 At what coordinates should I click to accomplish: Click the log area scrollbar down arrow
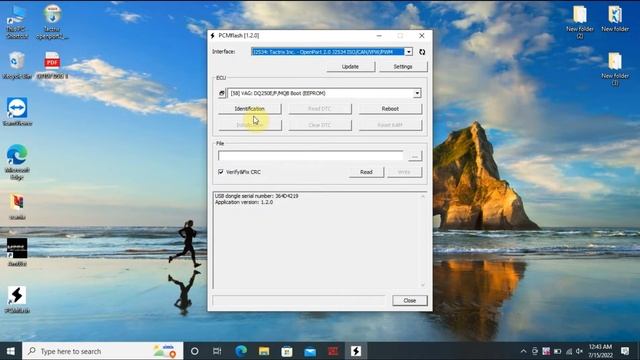click(x=423, y=285)
